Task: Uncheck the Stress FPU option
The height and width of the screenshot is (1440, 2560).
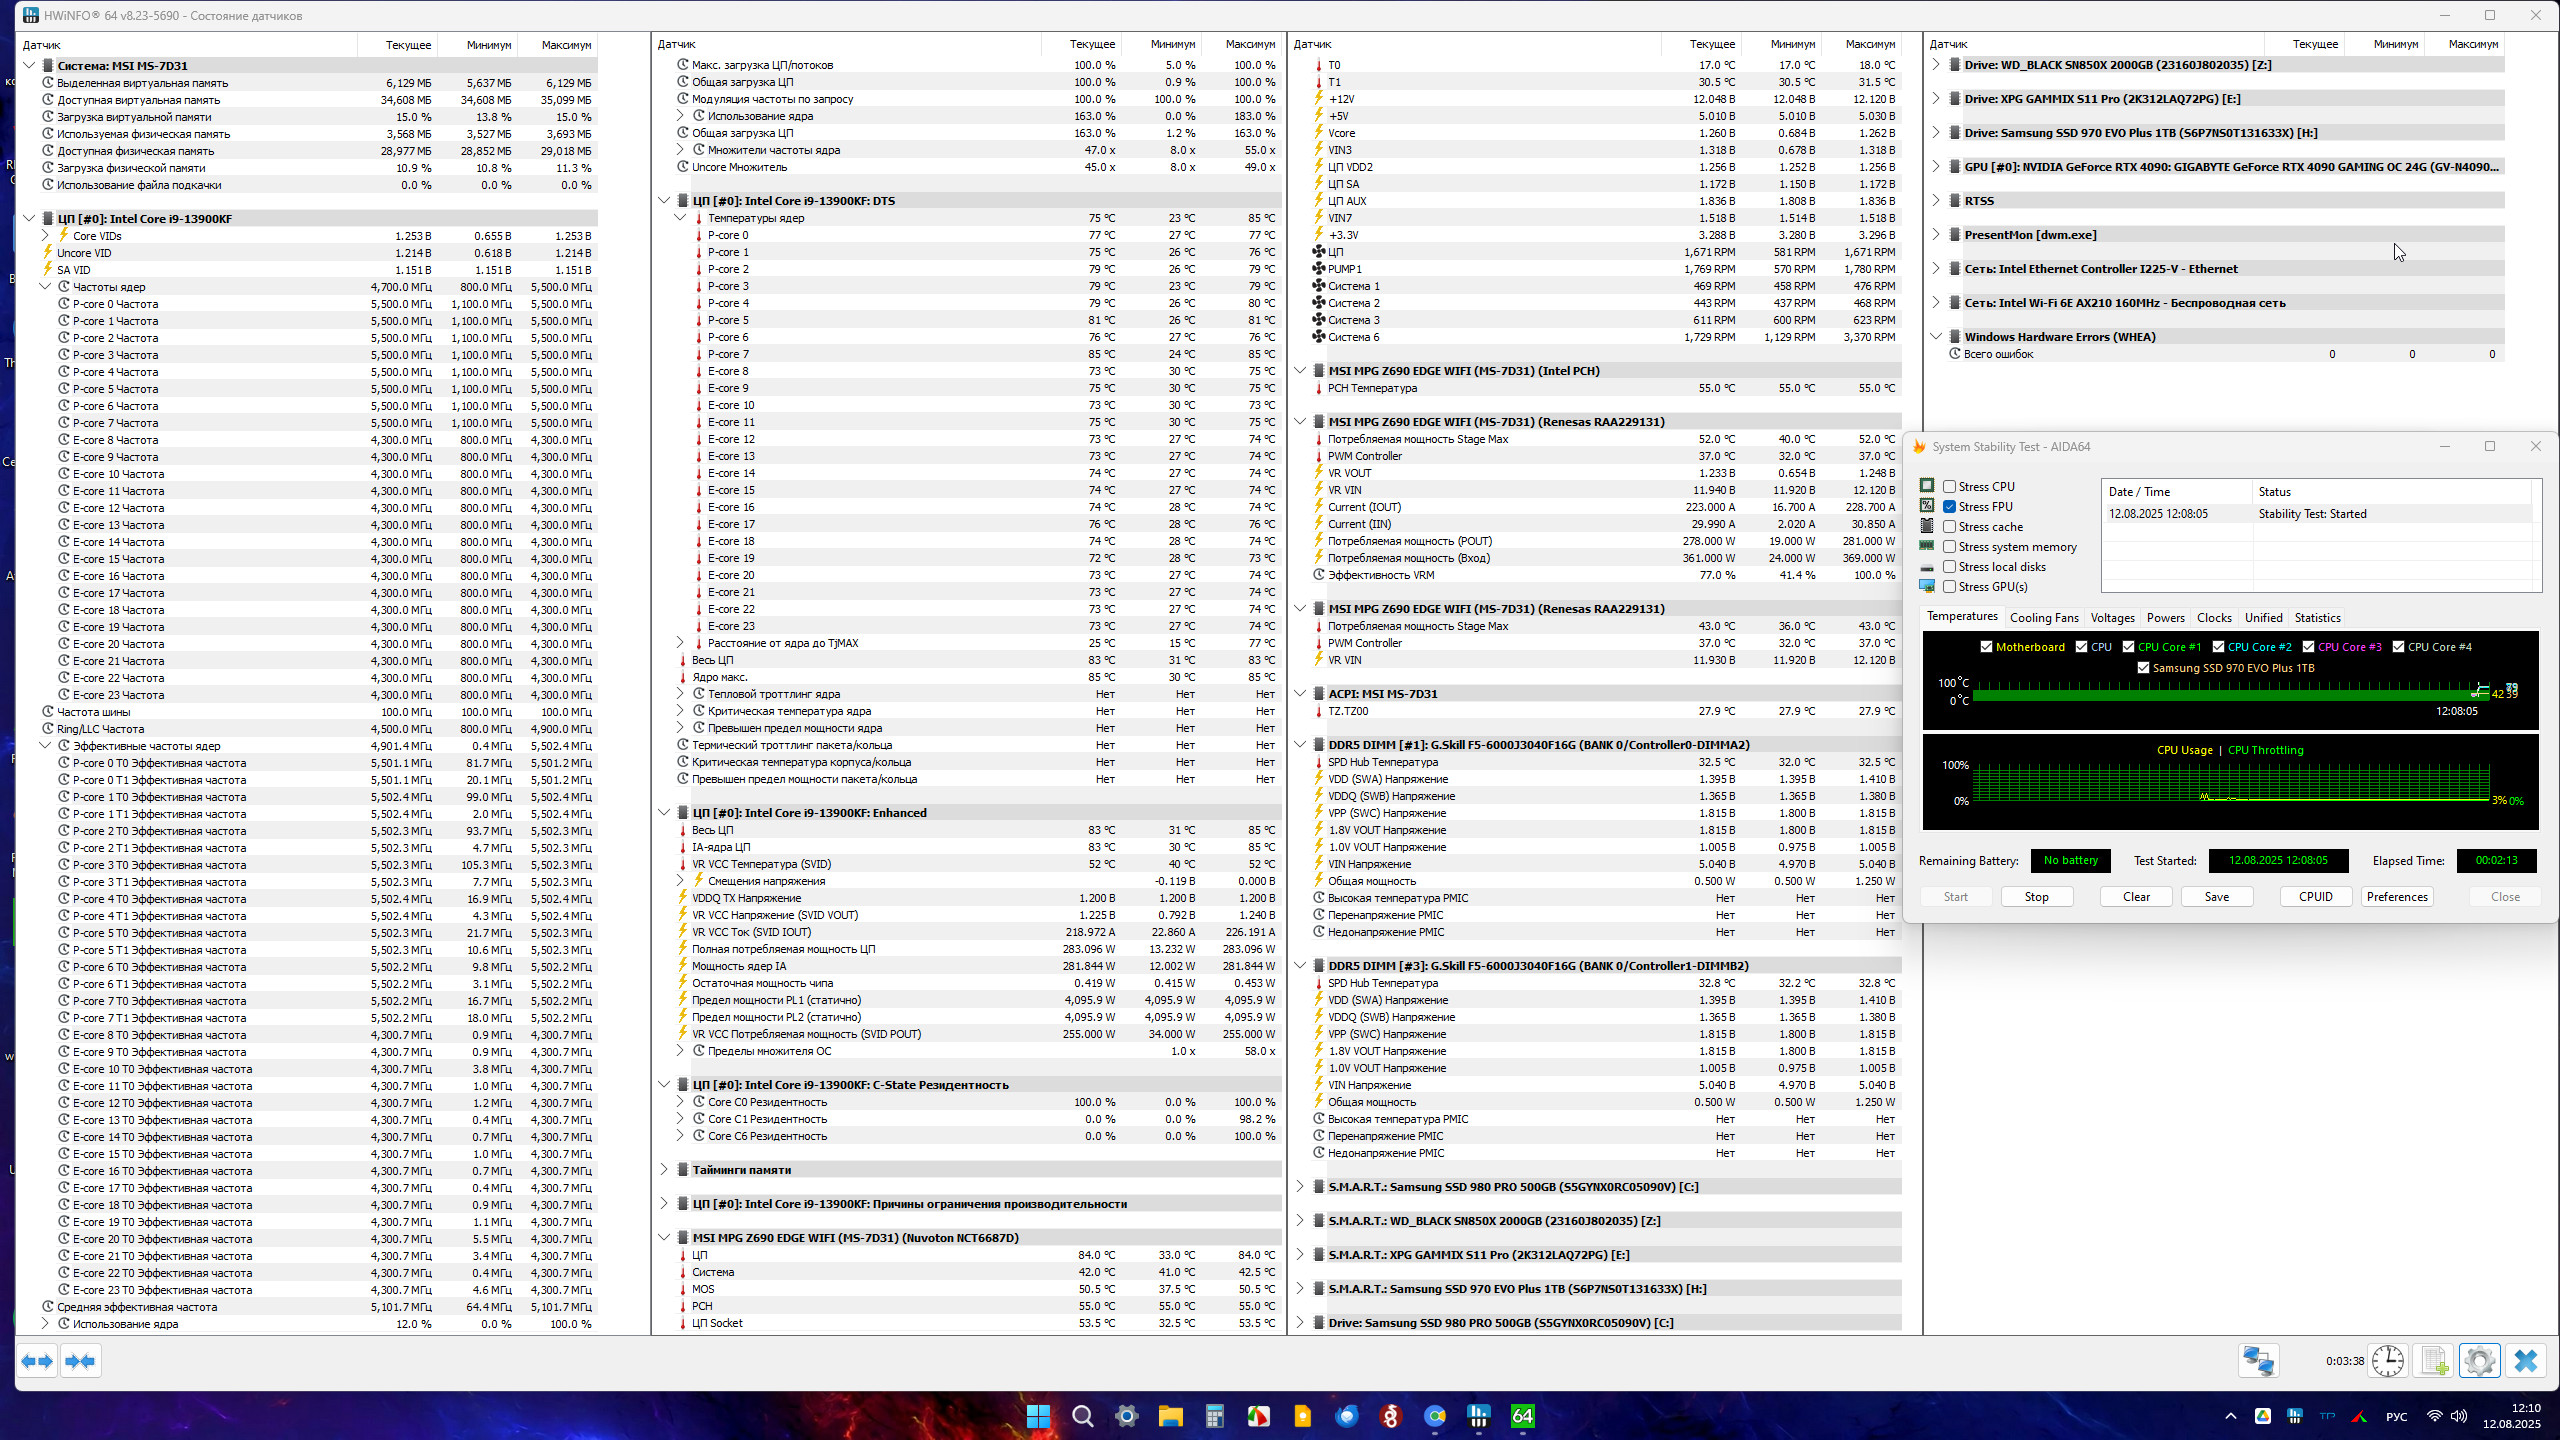Action: 1949,507
